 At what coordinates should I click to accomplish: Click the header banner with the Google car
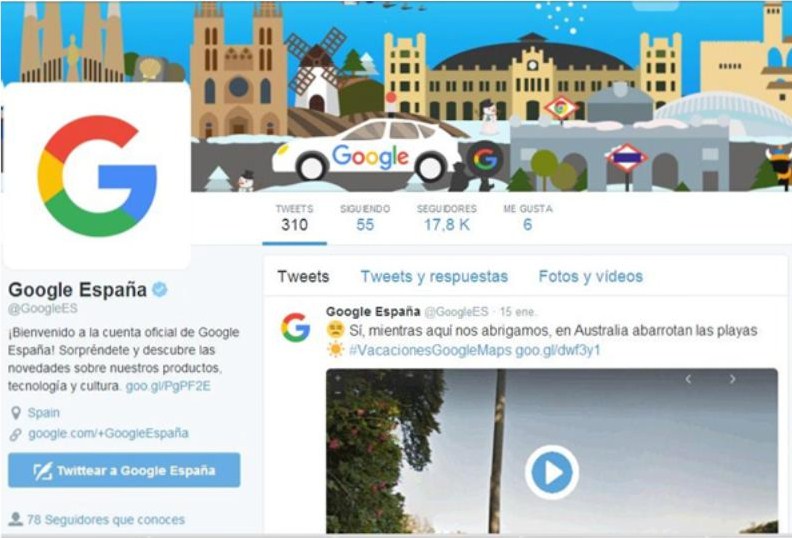pos(490,96)
